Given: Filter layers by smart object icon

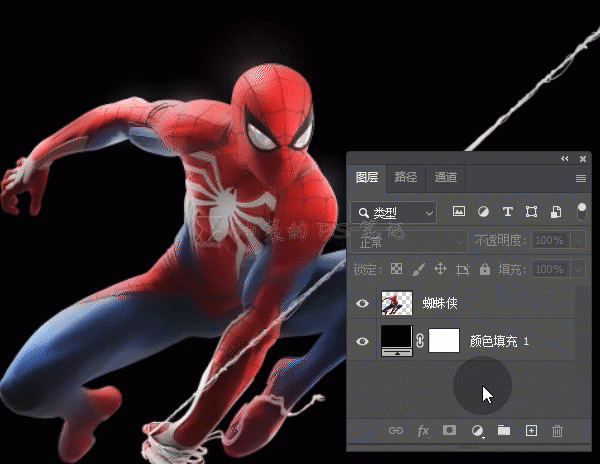Looking at the screenshot, I should click(556, 212).
